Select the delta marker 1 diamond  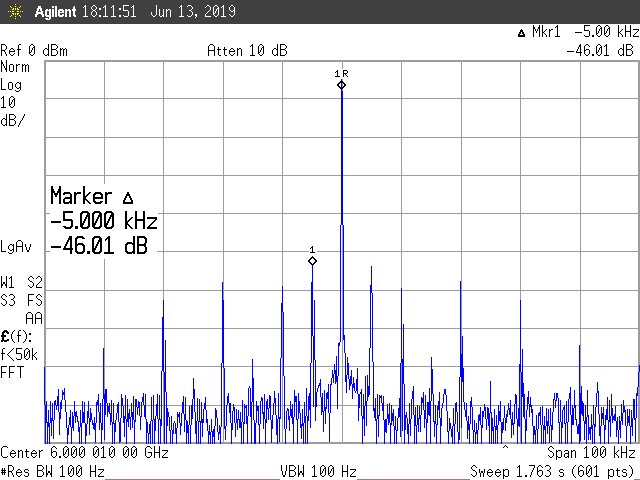pyautogui.click(x=312, y=261)
